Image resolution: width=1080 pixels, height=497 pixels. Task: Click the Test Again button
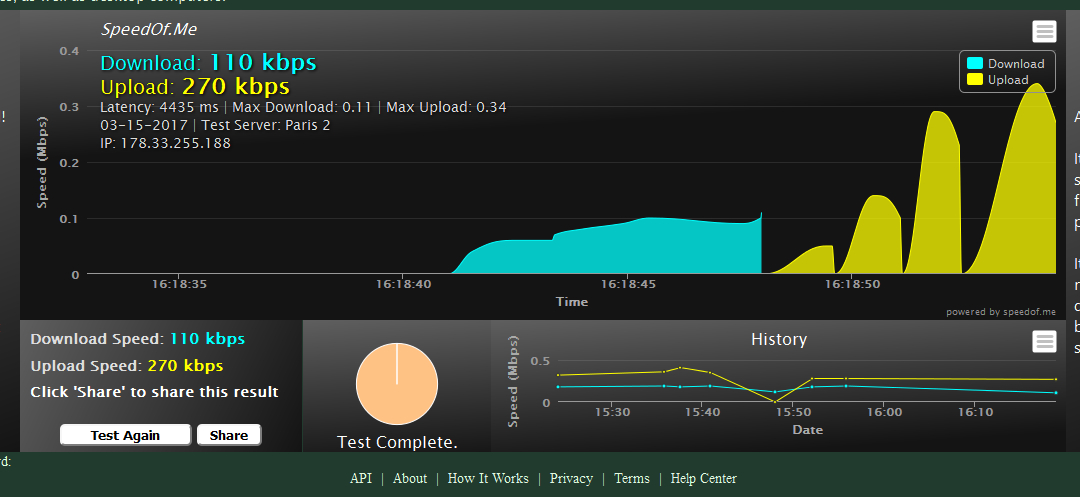[125, 435]
